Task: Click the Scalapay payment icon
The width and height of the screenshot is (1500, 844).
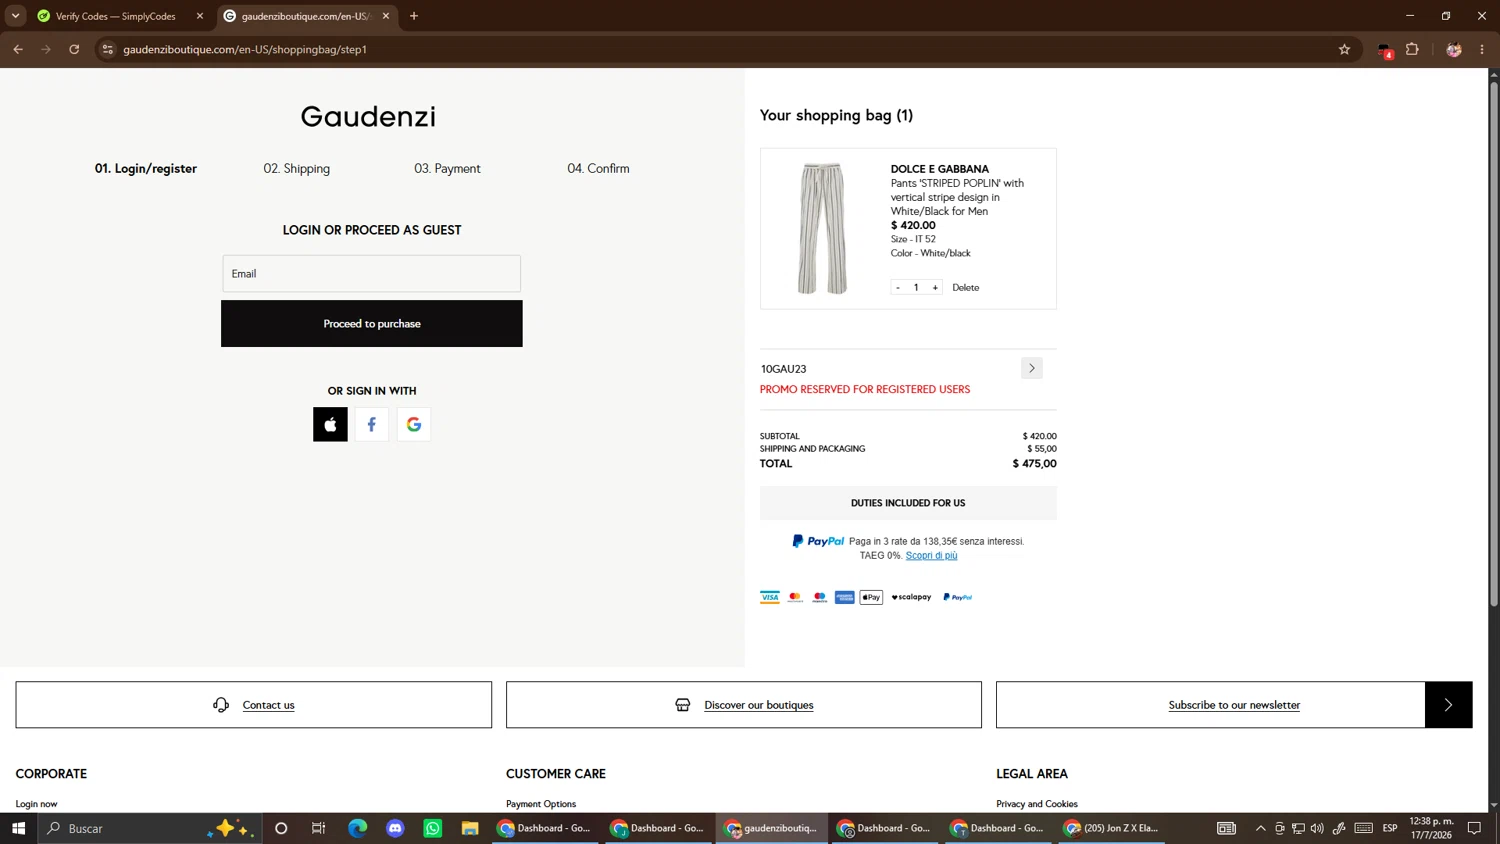Action: pyautogui.click(x=911, y=597)
